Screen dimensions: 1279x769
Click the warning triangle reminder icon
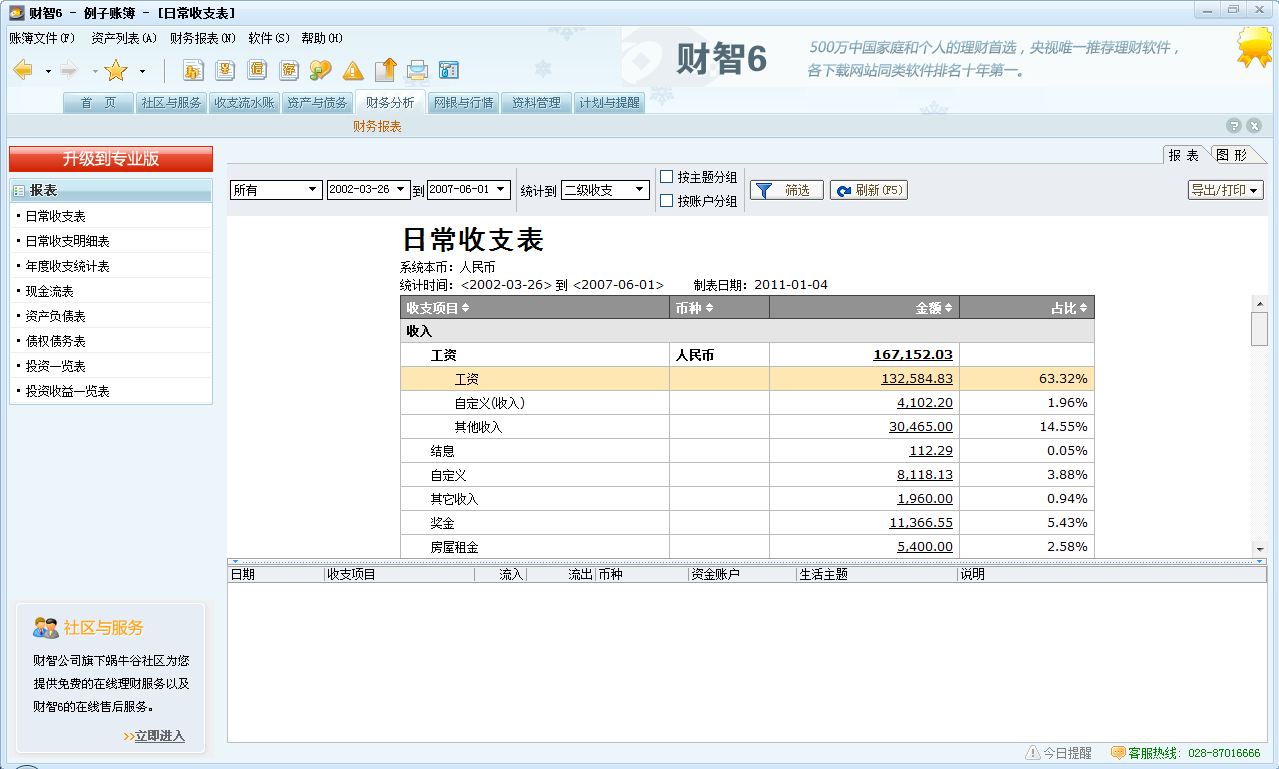pos(353,71)
